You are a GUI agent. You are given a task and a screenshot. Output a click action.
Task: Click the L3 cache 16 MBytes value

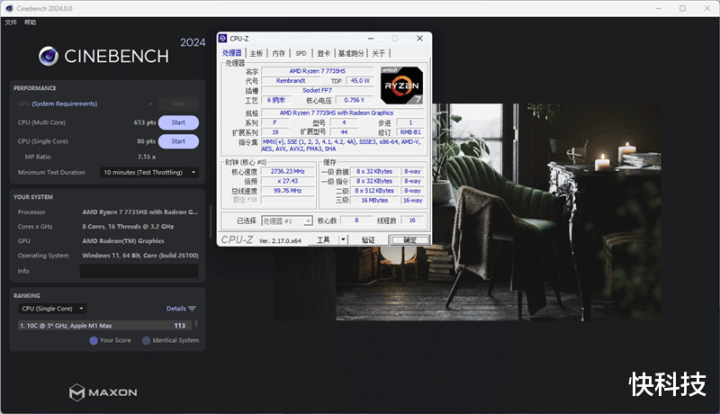(374, 200)
